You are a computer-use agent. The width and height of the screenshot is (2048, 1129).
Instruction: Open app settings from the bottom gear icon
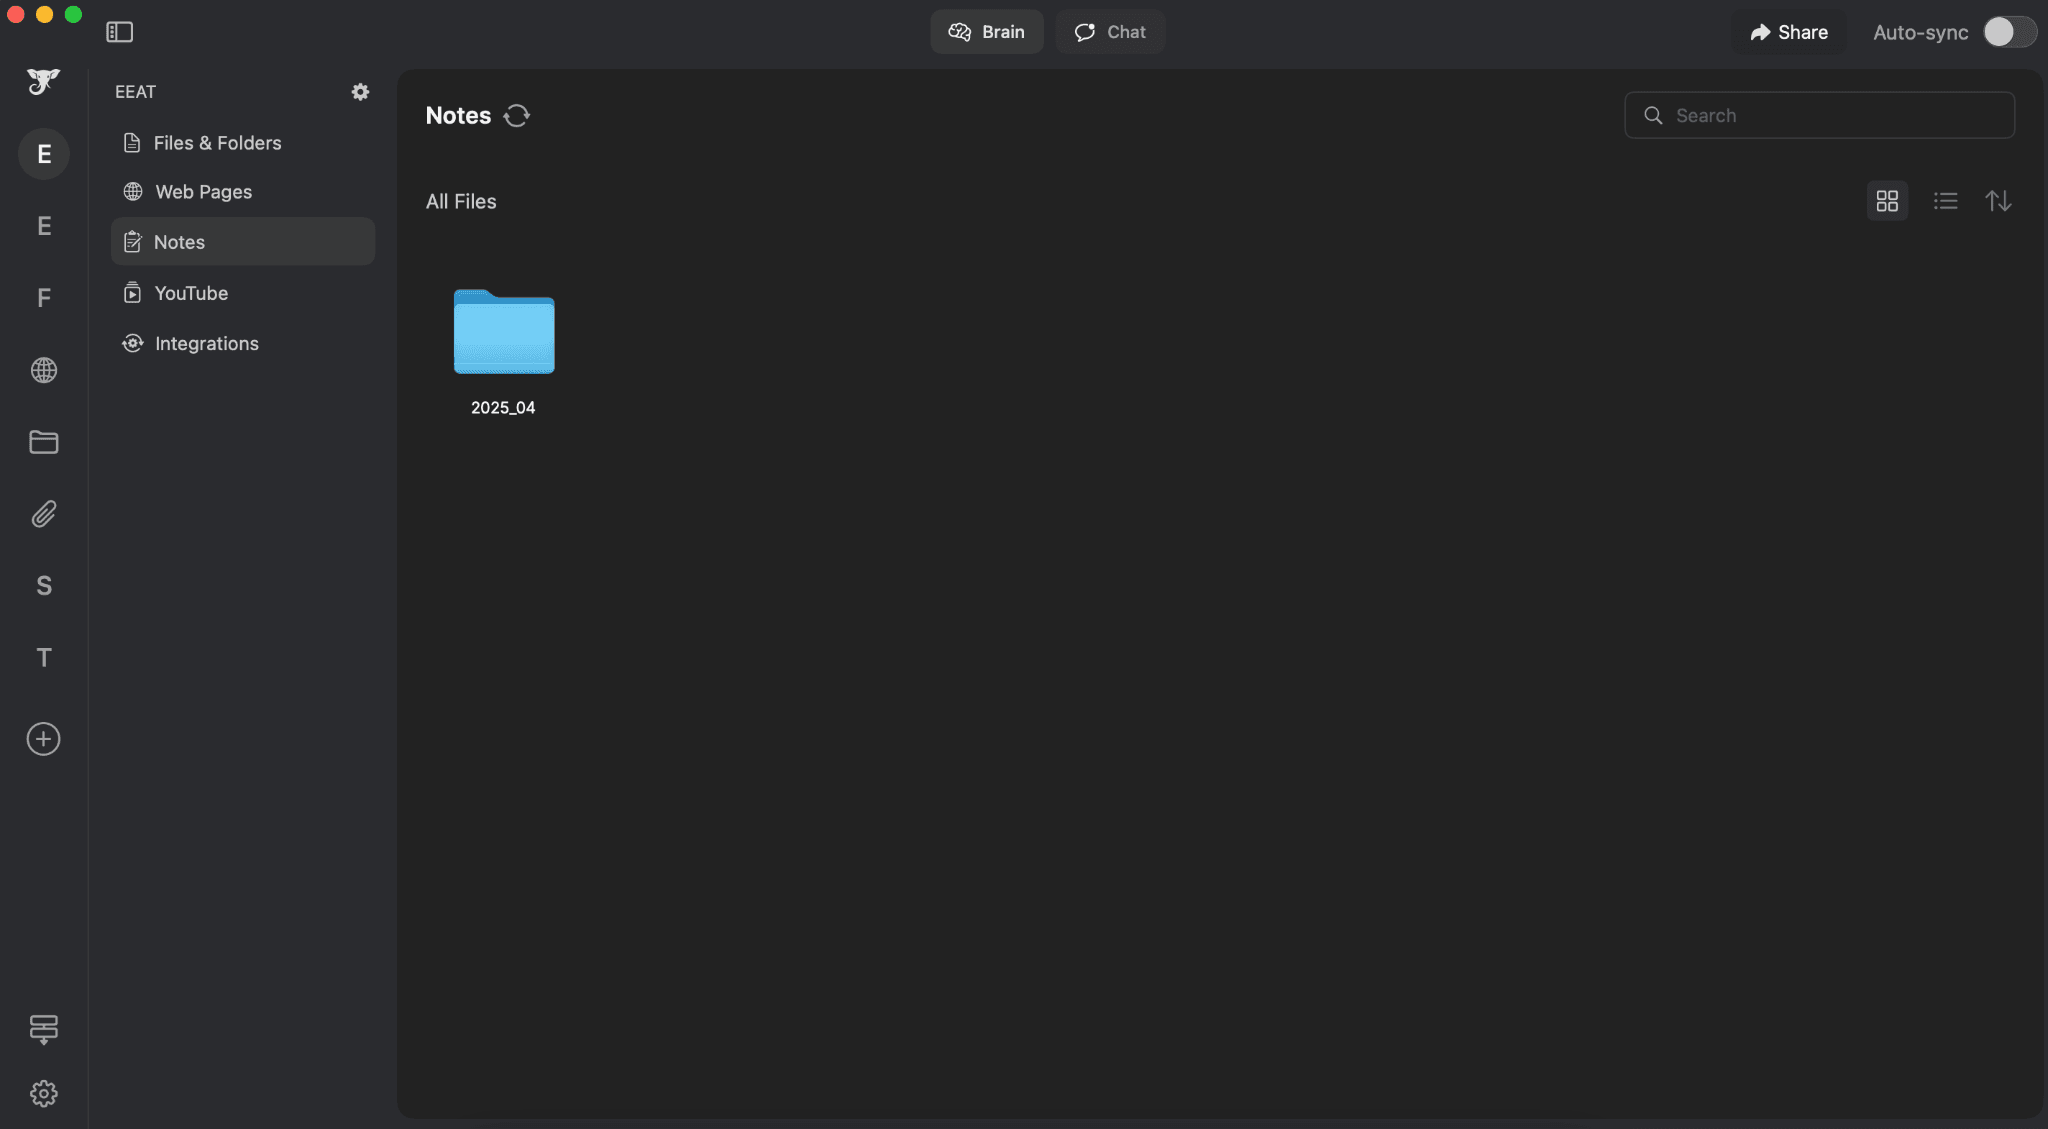[x=42, y=1093]
